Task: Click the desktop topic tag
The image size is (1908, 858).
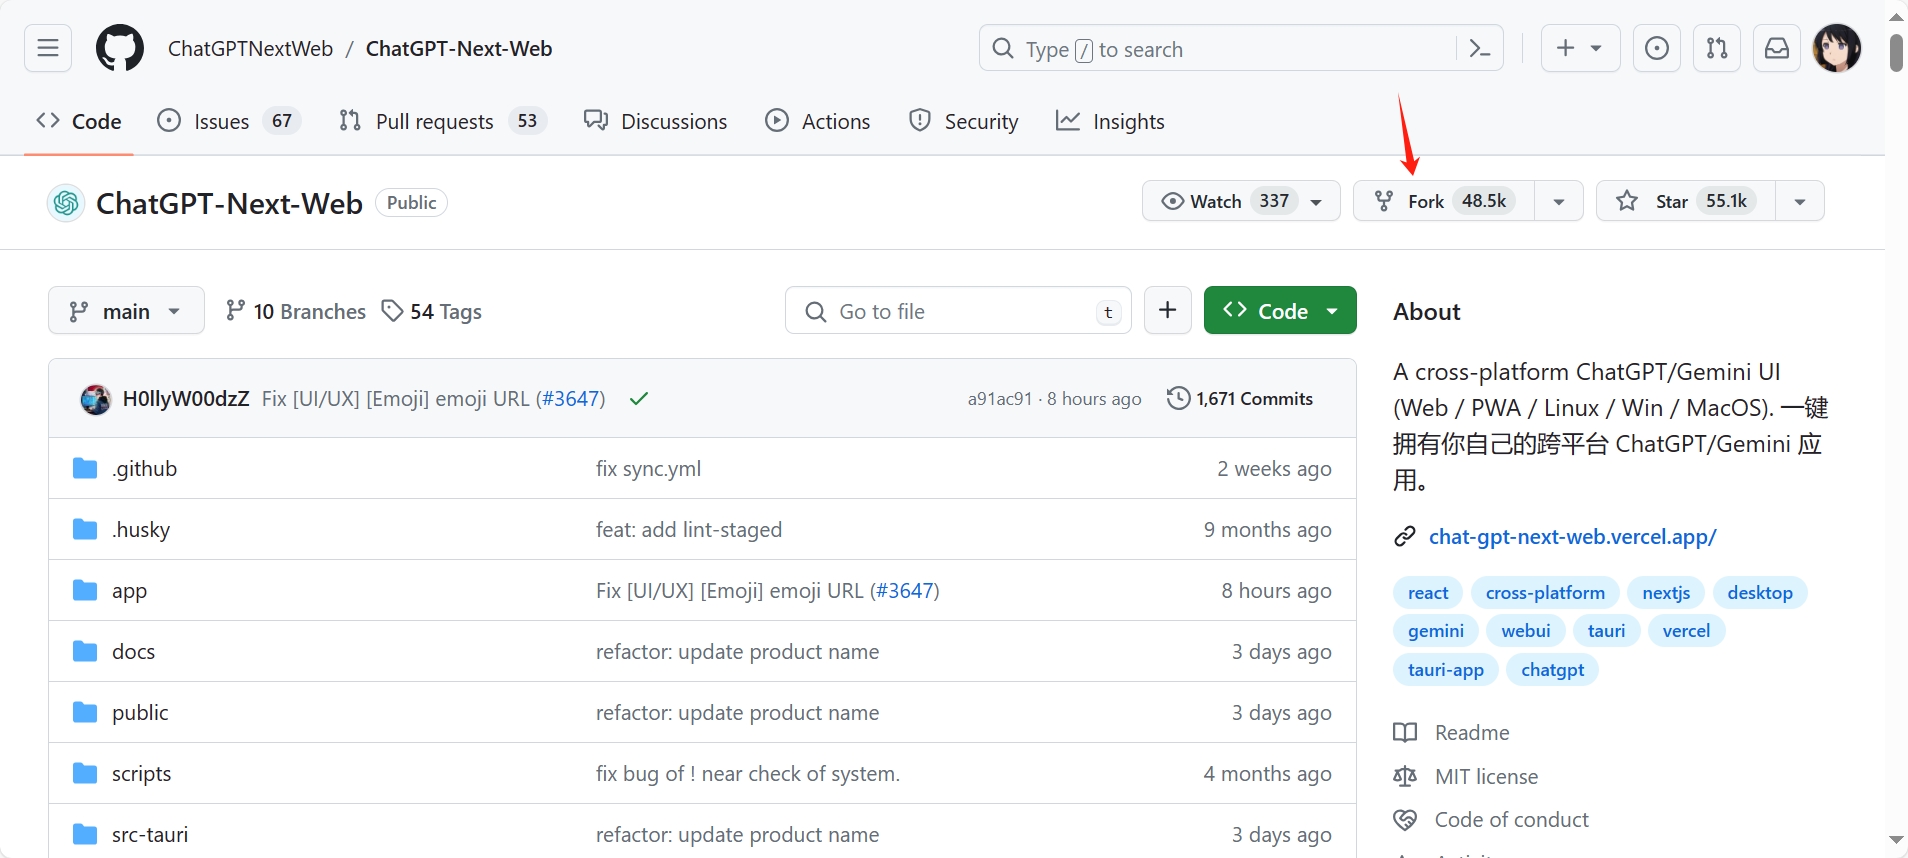Action: point(1760,592)
